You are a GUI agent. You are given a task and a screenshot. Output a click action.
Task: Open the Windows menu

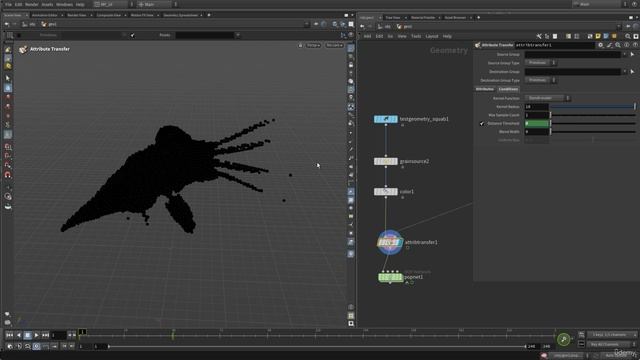[x=64, y=4]
